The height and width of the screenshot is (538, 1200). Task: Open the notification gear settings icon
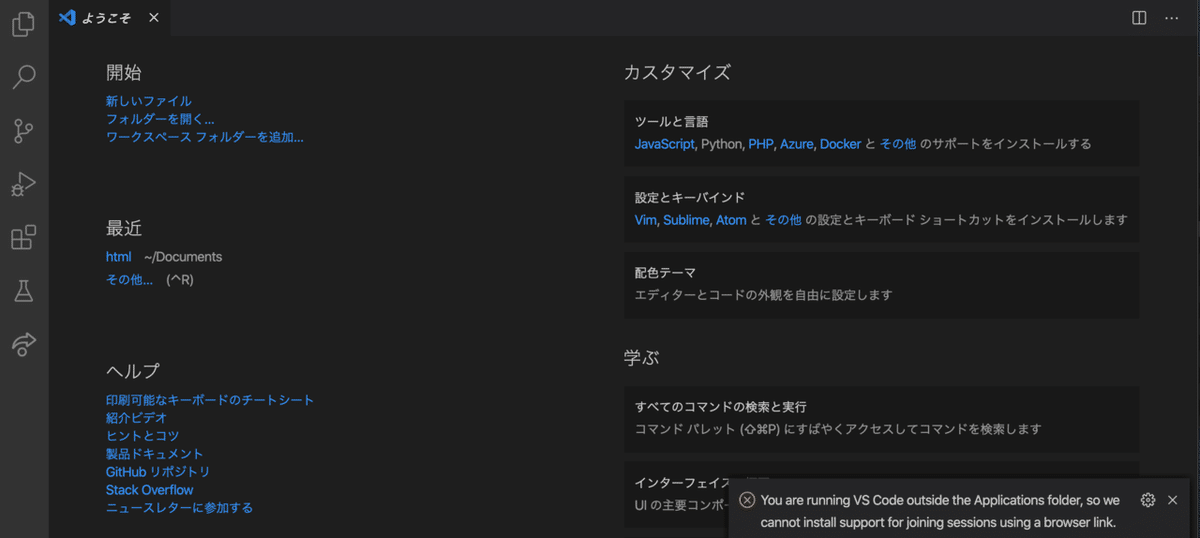(x=1148, y=500)
